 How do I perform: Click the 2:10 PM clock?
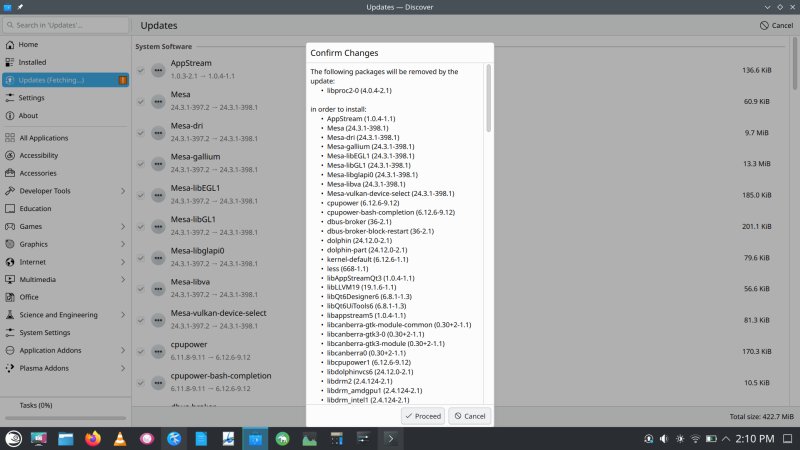[755, 439]
